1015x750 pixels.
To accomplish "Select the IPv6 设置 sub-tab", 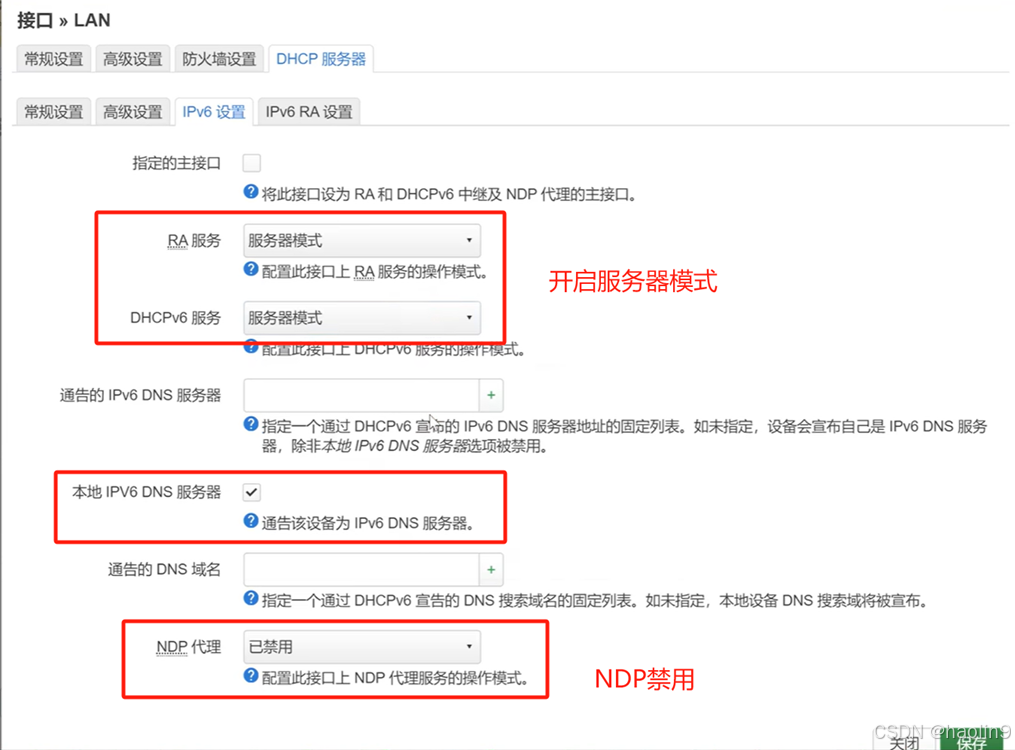I will click(214, 112).
